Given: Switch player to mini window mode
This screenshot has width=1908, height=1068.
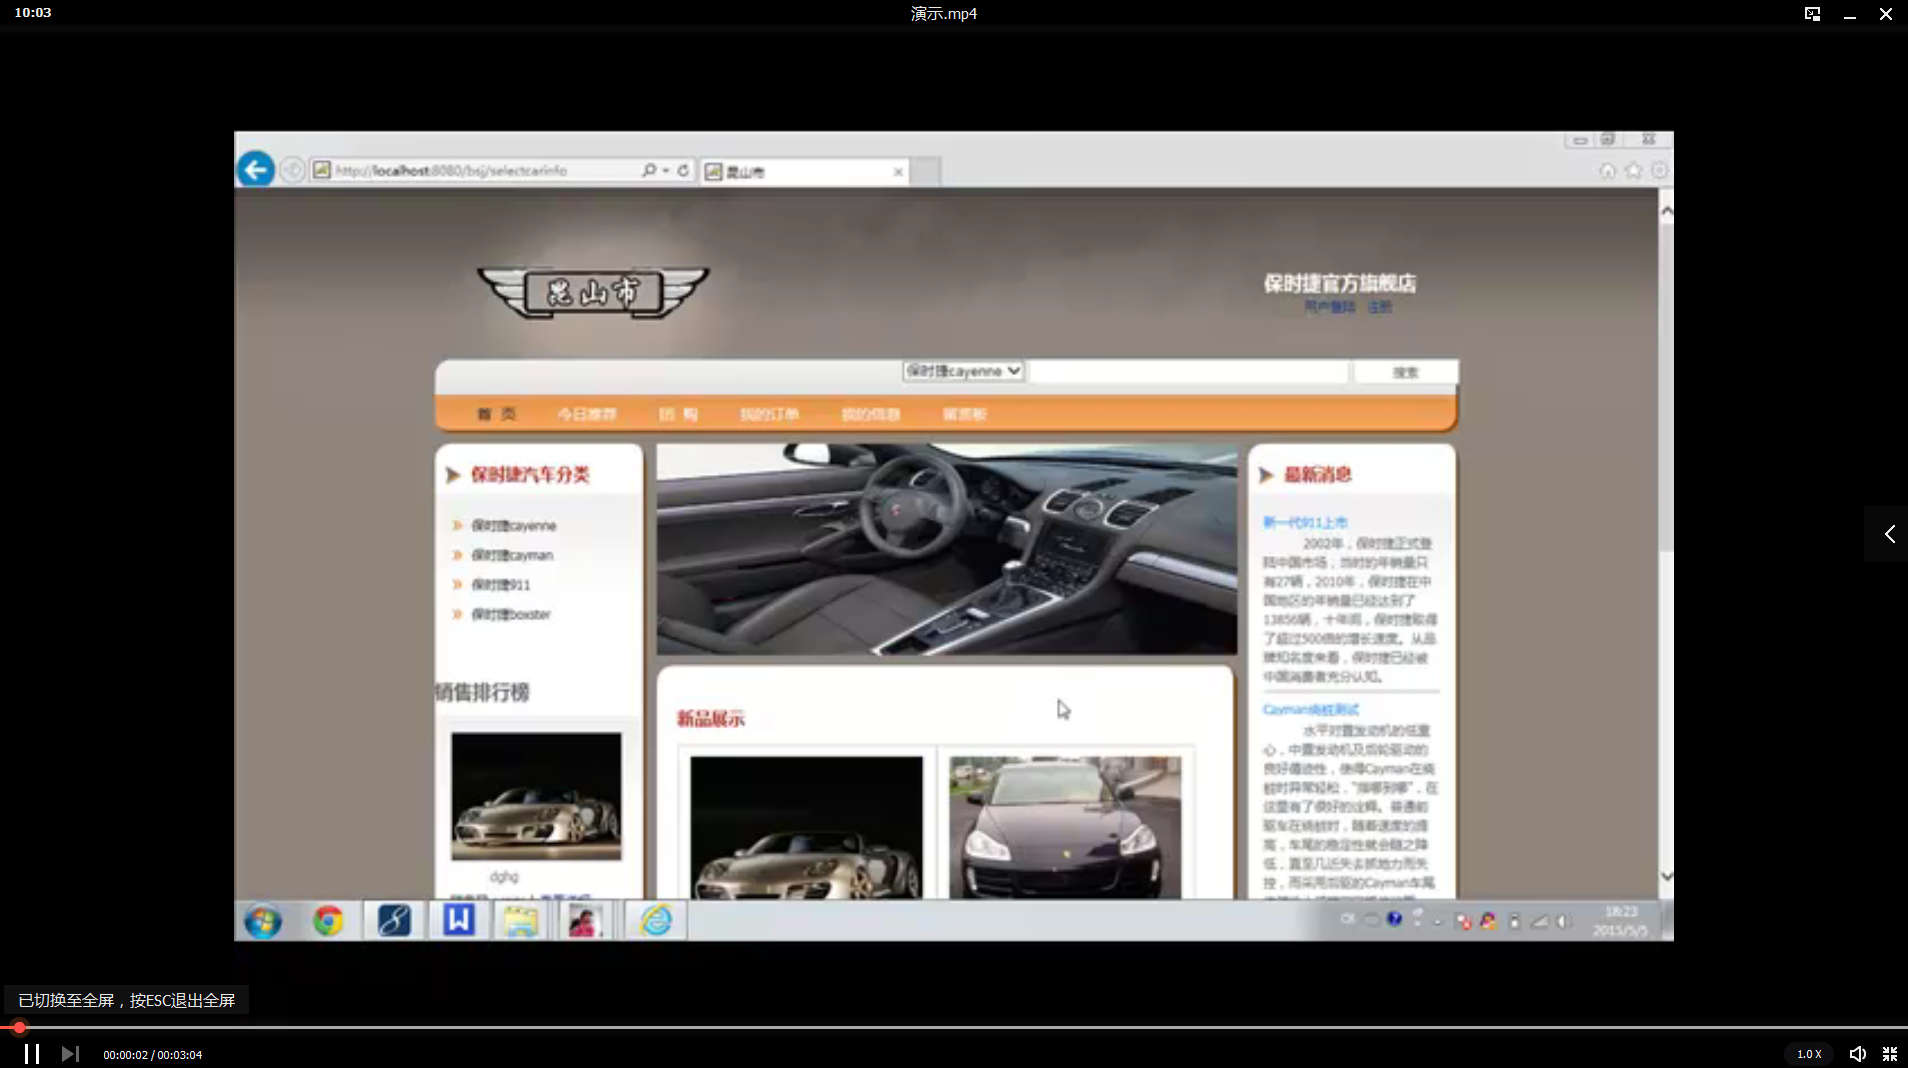Looking at the screenshot, I should (1812, 14).
